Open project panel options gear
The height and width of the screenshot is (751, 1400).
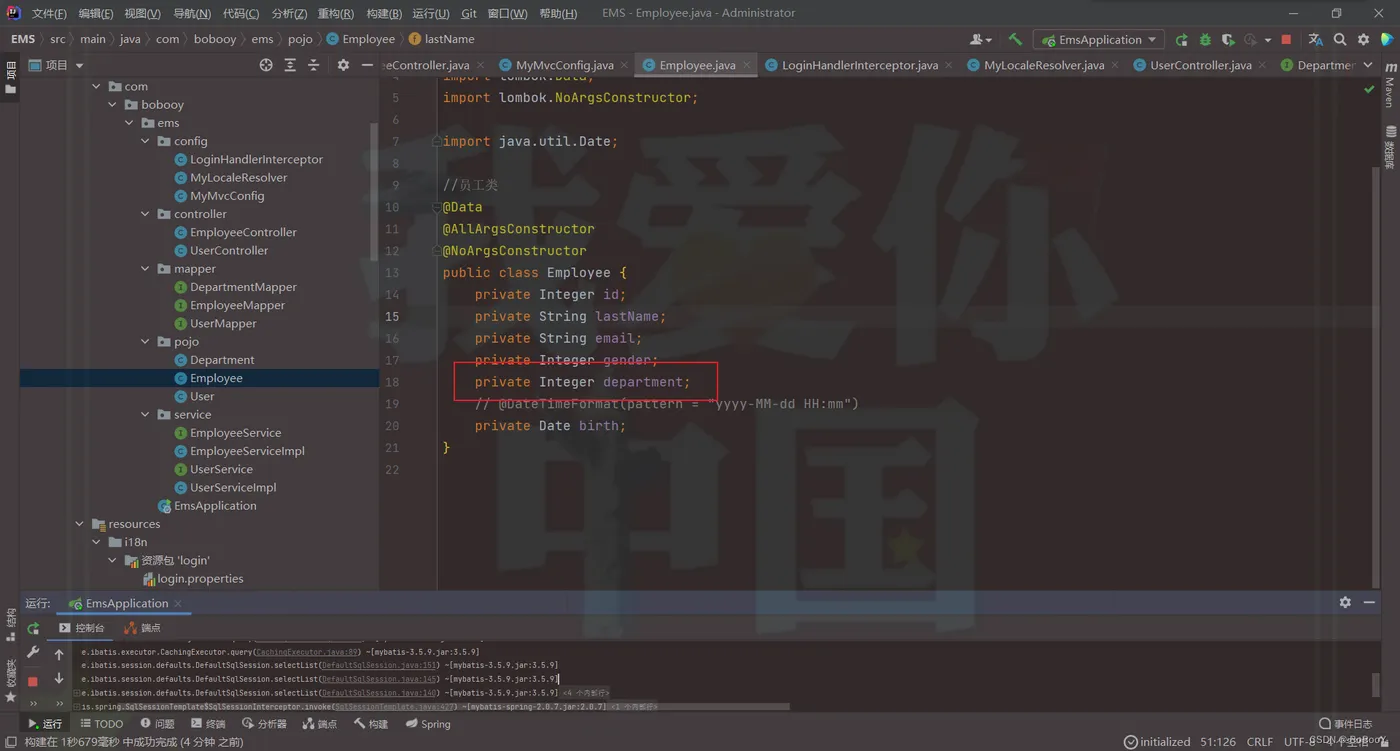pyautogui.click(x=343, y=65)
